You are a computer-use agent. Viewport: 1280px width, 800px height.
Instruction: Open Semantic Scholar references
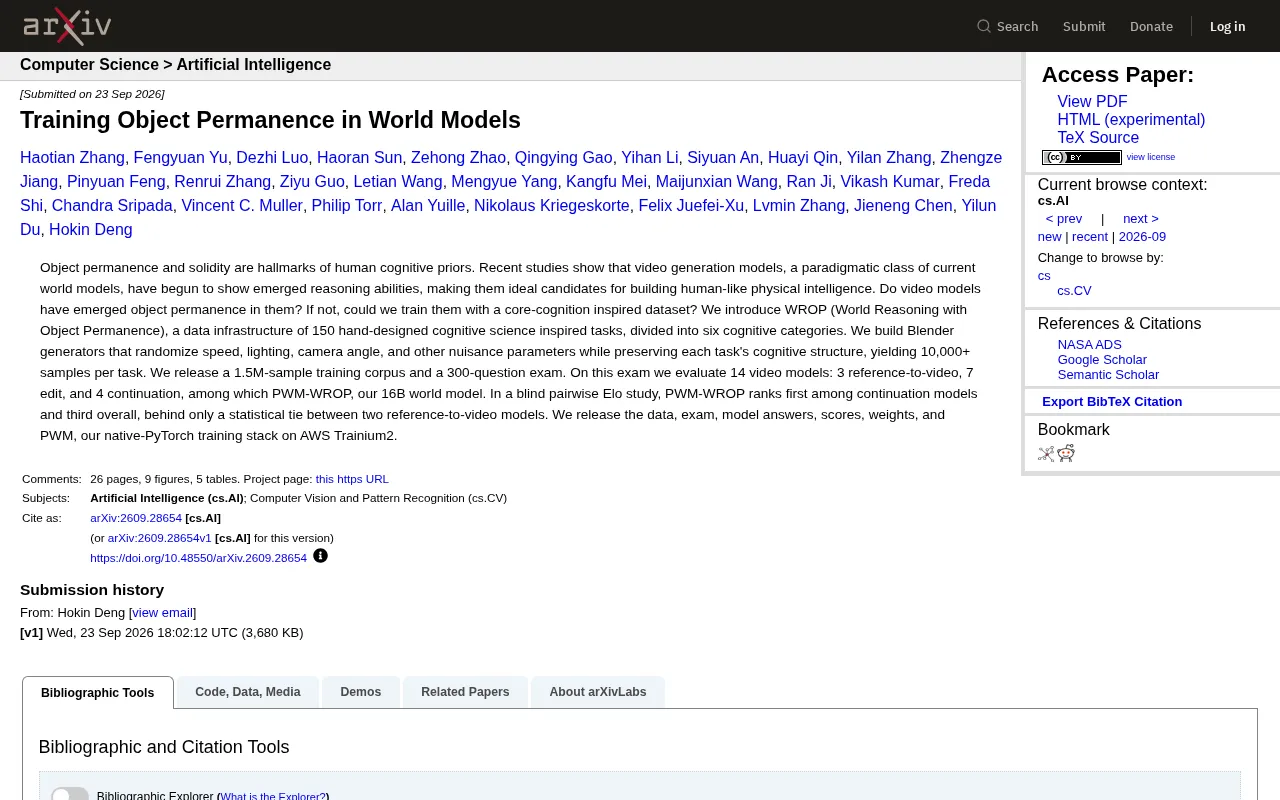pos(1108,375)
